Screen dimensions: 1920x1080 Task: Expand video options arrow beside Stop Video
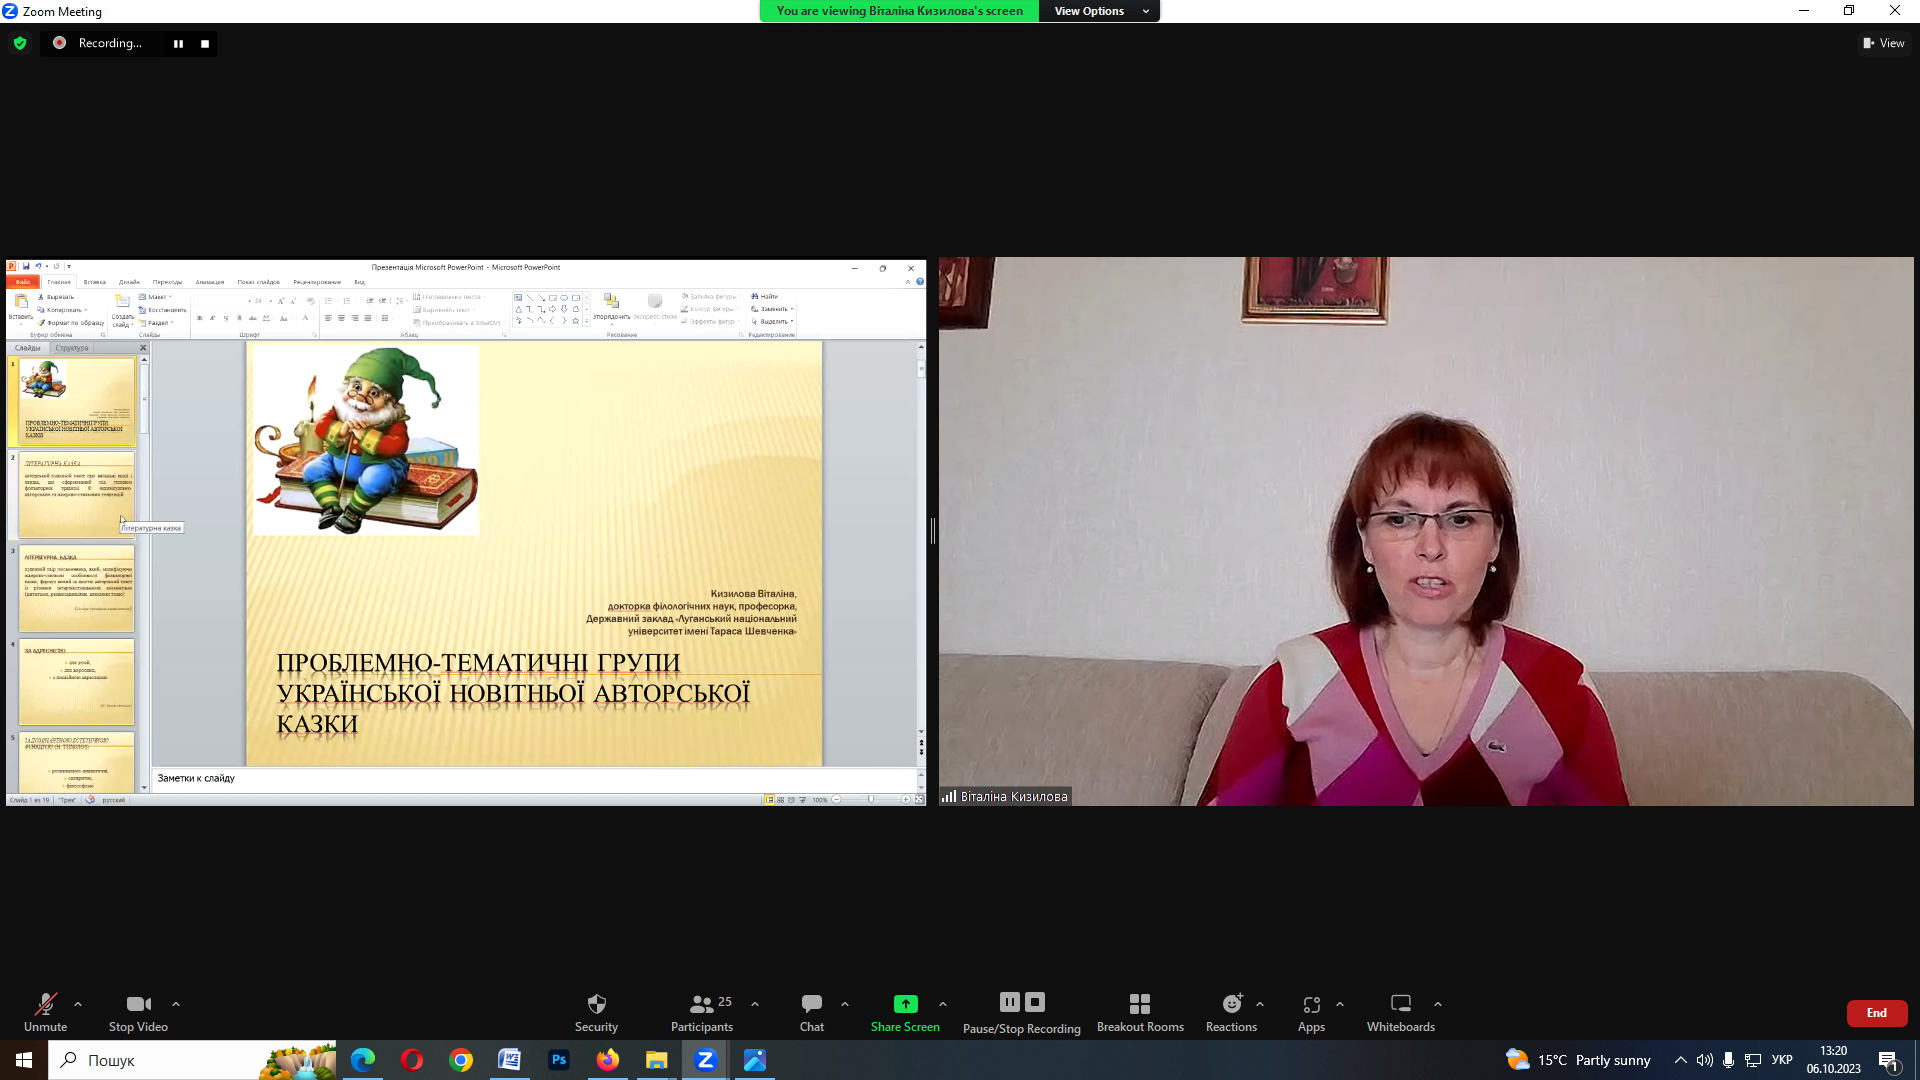pos(176,1004)
